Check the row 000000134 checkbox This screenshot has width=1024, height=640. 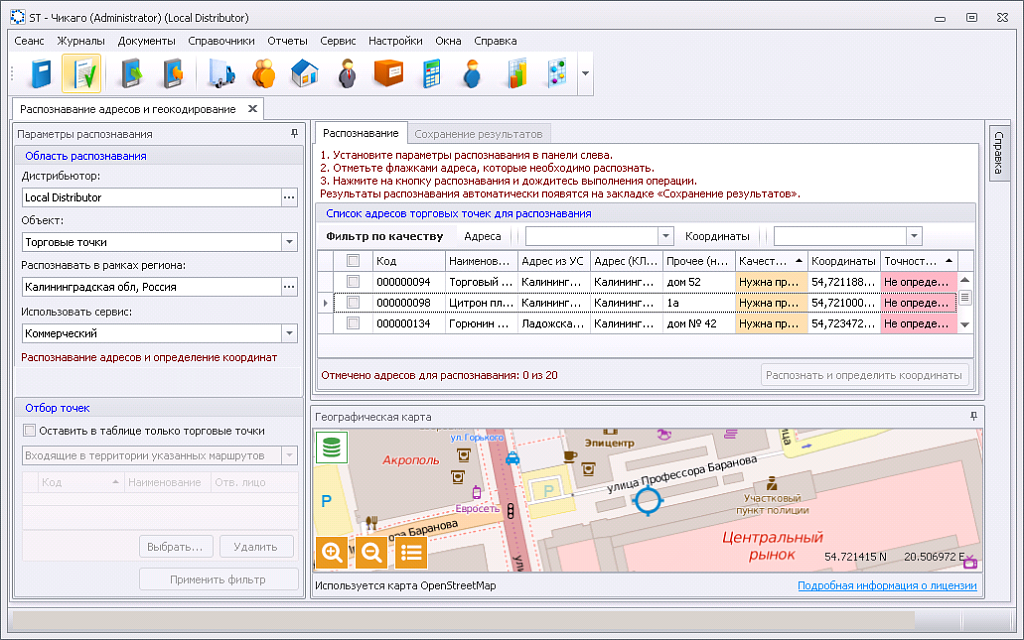[x=353, y=323]
